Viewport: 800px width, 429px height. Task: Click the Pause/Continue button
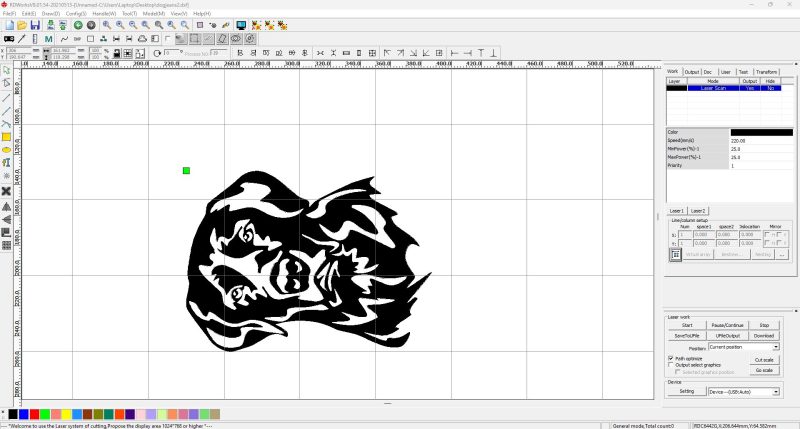click(x=727, y=325)
